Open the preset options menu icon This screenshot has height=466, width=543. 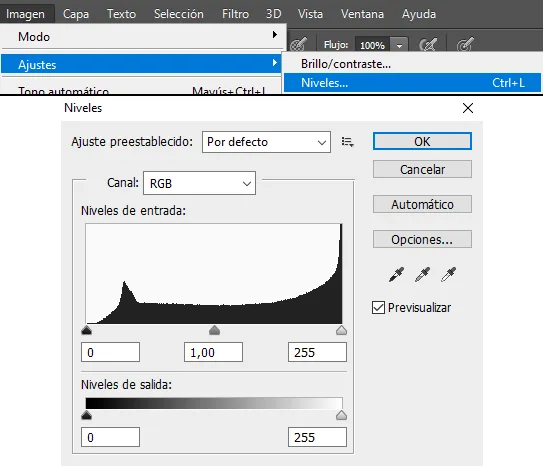coord(347,142)
